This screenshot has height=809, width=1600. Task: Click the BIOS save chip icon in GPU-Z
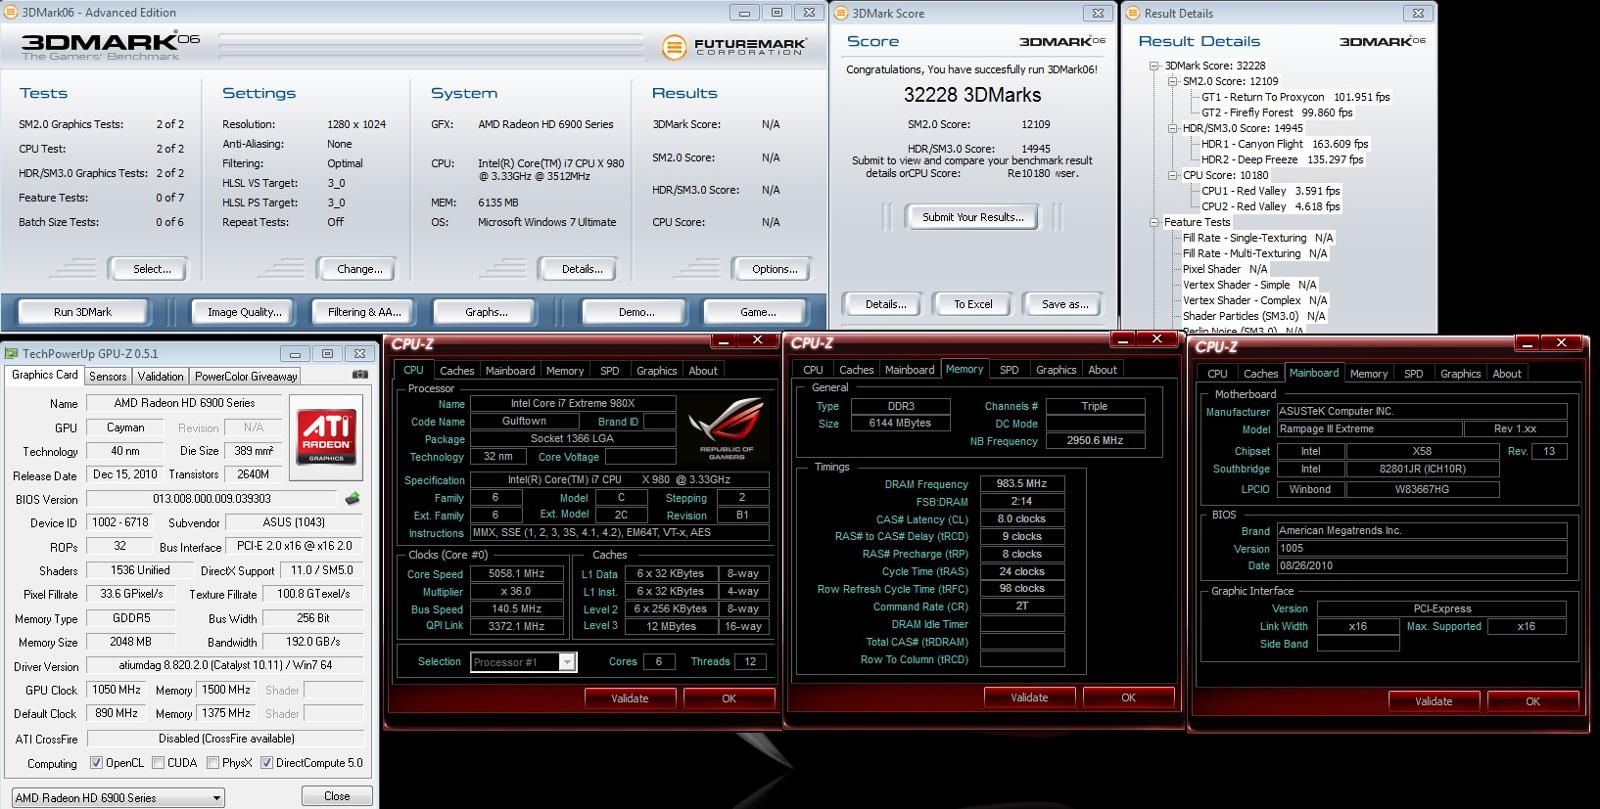[x=352, y=498]
